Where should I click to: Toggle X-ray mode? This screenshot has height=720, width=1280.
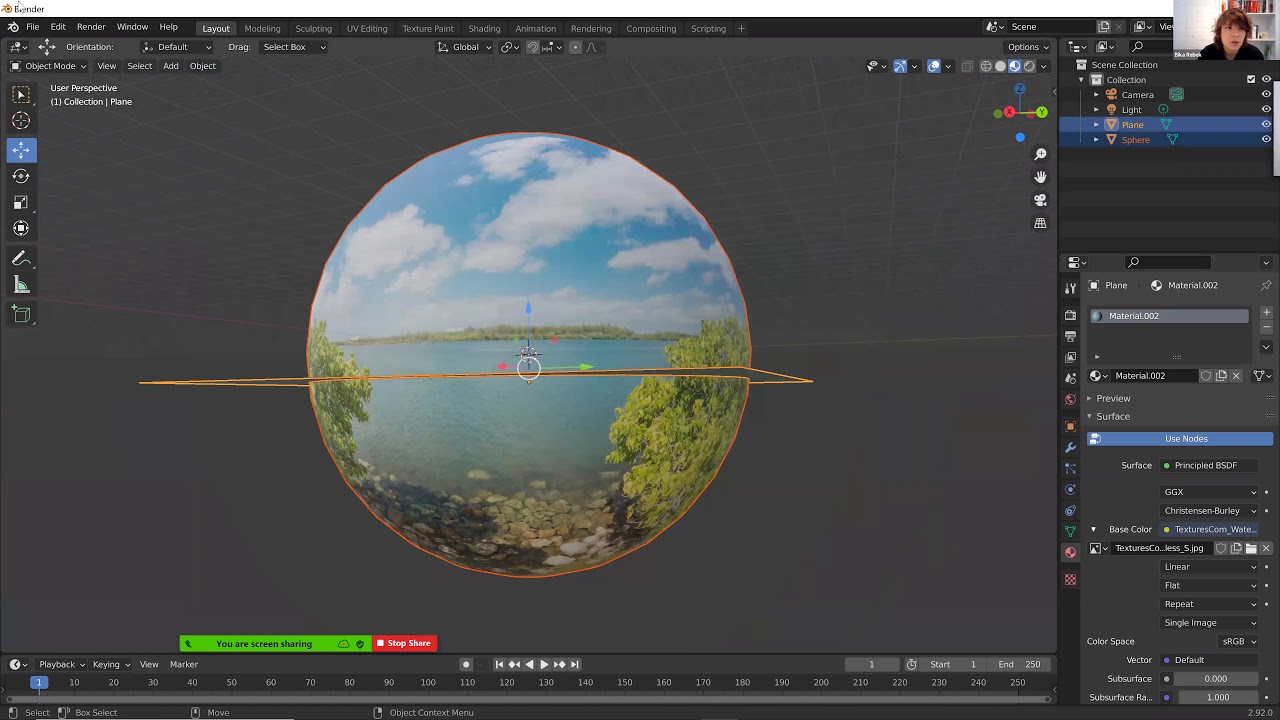click(967, 66)
